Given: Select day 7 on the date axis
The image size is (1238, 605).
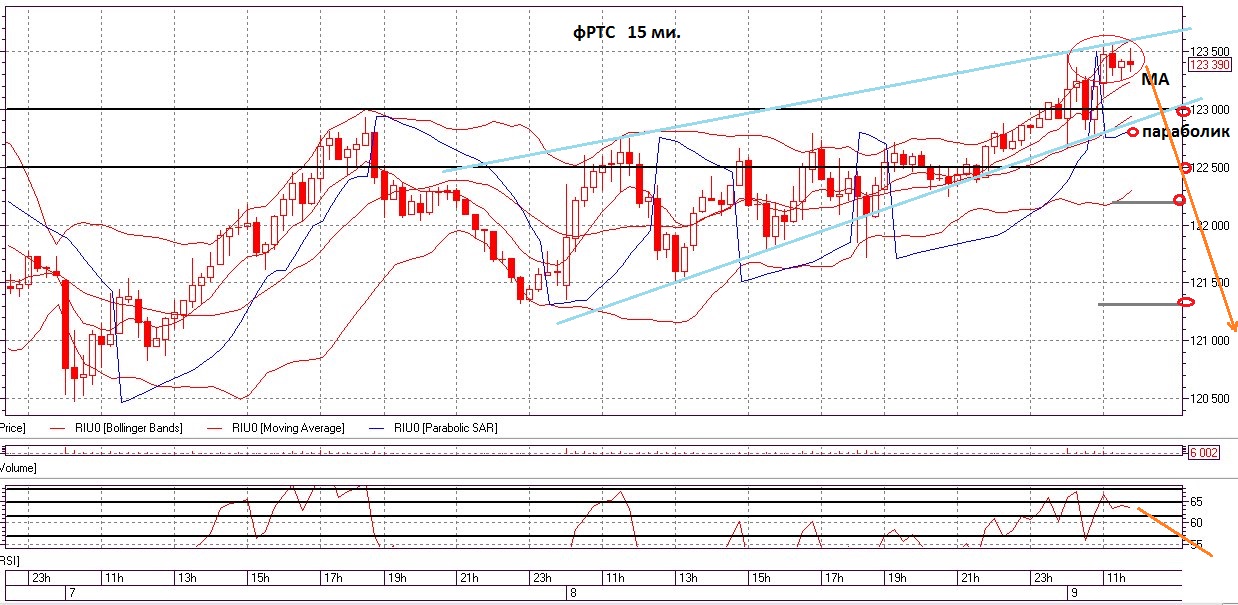Looking at the screenshot, I should (x=70, y=592).
